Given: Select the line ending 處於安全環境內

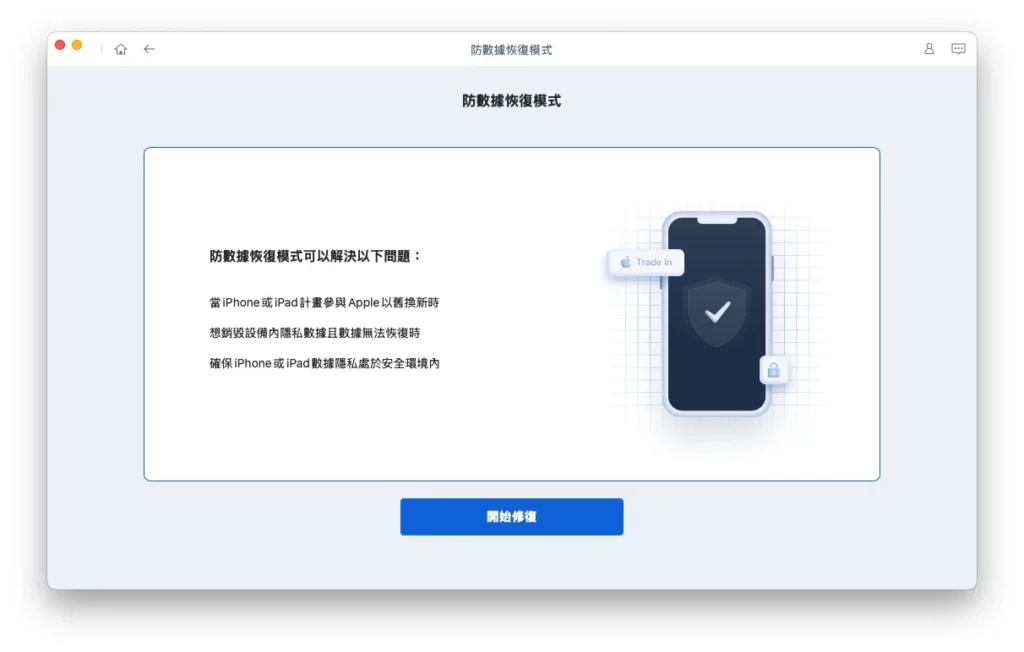Looking at the screenshot, I should tap(325, 363).
